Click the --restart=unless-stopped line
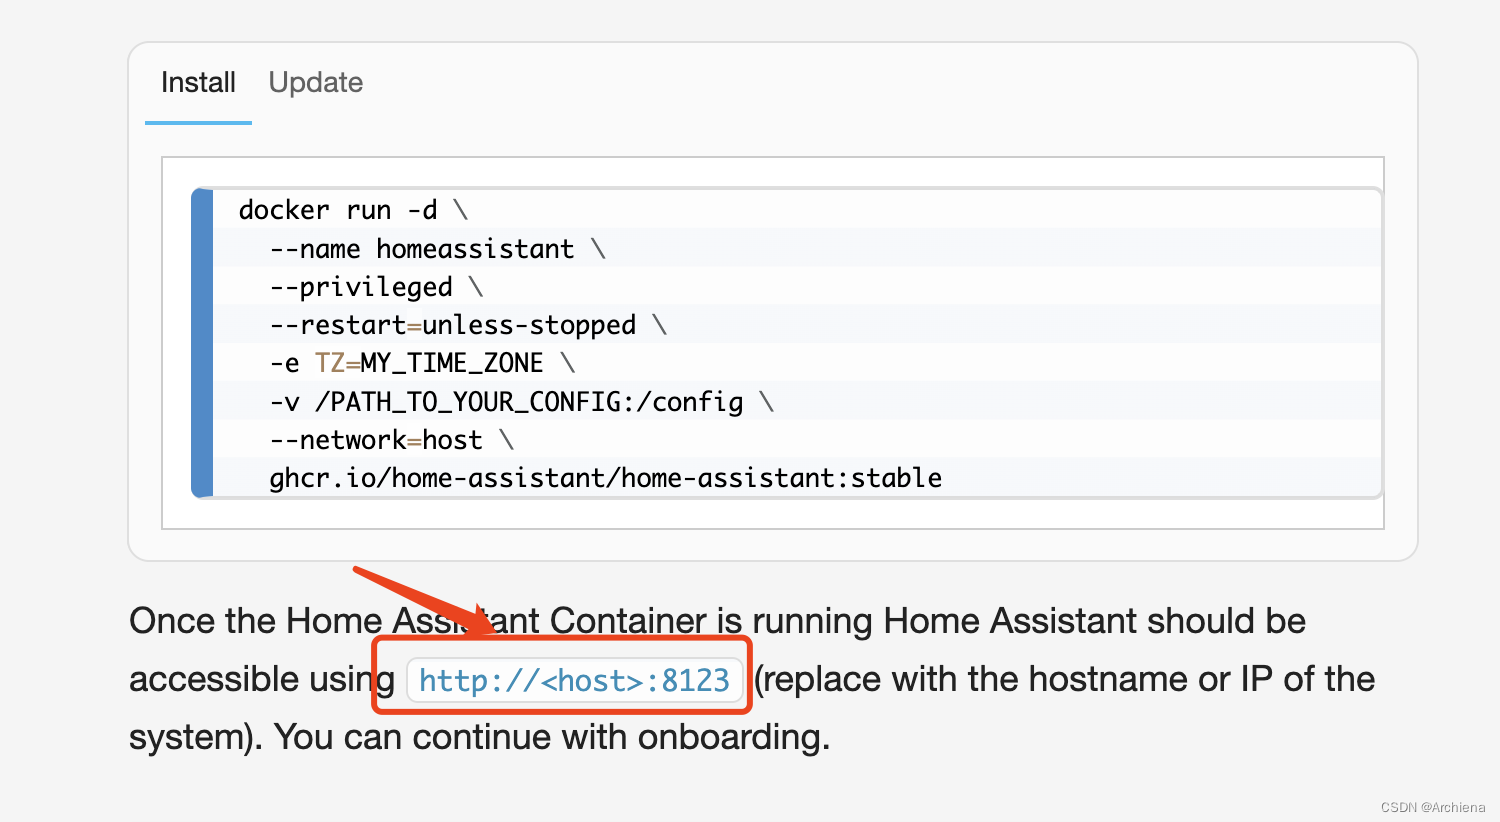This screenshot has height=822, width=1500. 452,324
